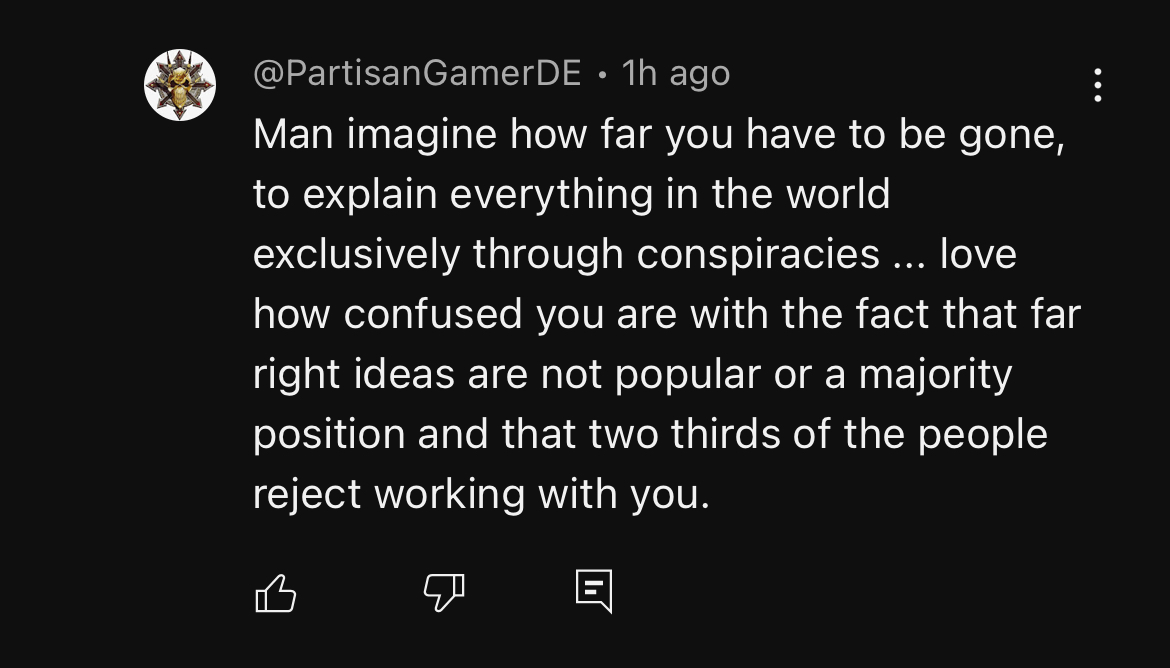This screenshot has width=1170, height=668.
Task: Click 'to explain everything in the world'
Action: click(572, 195)
